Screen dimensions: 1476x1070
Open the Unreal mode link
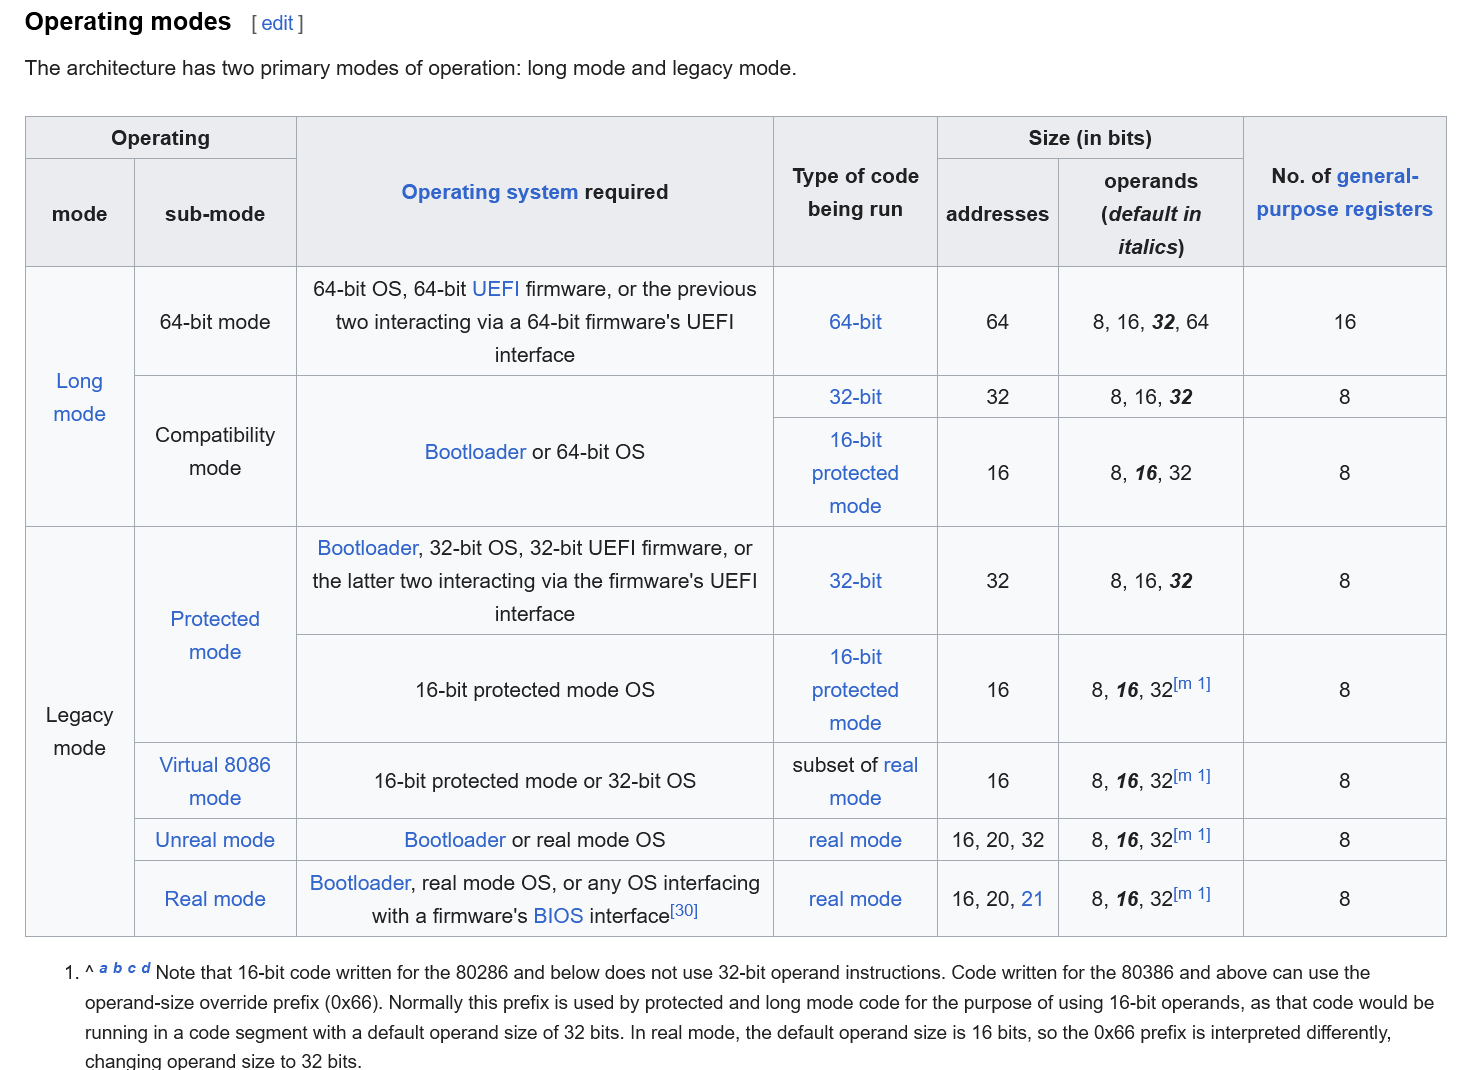(215, 840)
